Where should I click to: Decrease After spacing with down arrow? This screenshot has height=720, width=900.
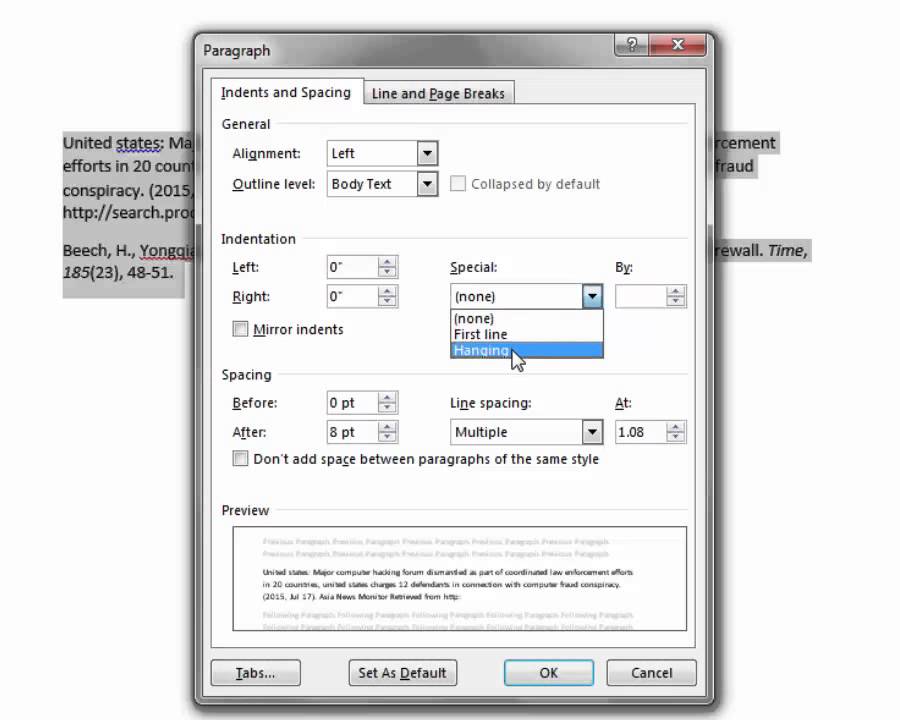[387, 438]
